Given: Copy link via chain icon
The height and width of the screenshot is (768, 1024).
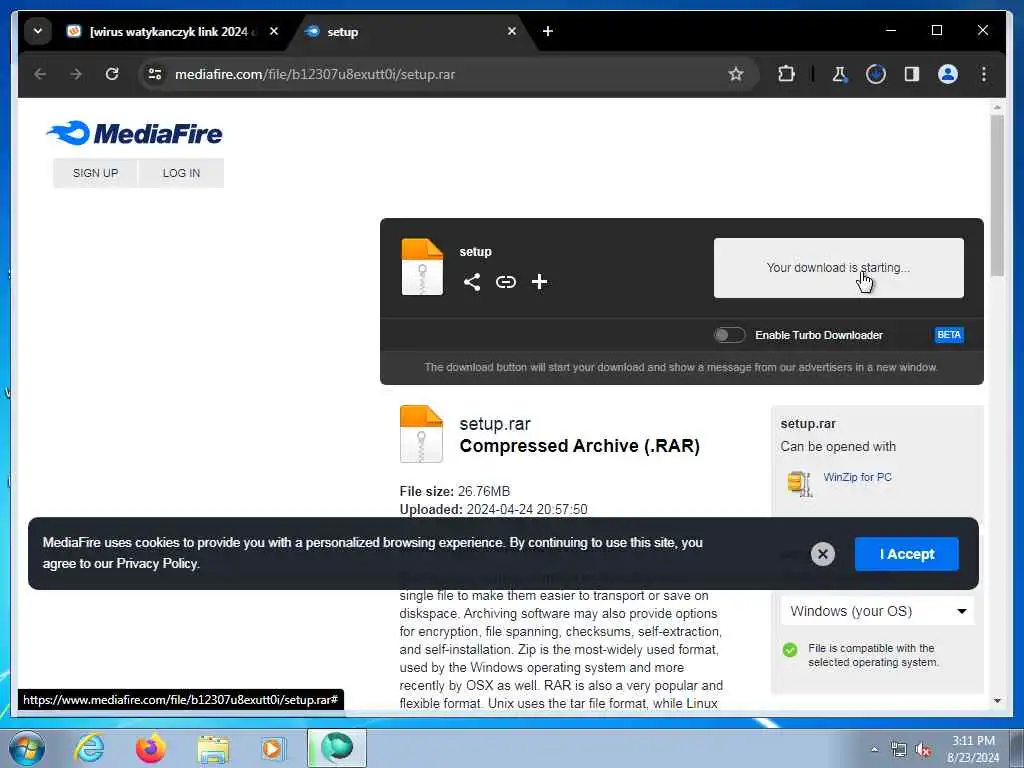Looking at the screenshot, I should pyautogui.click(x=505, y=282).
